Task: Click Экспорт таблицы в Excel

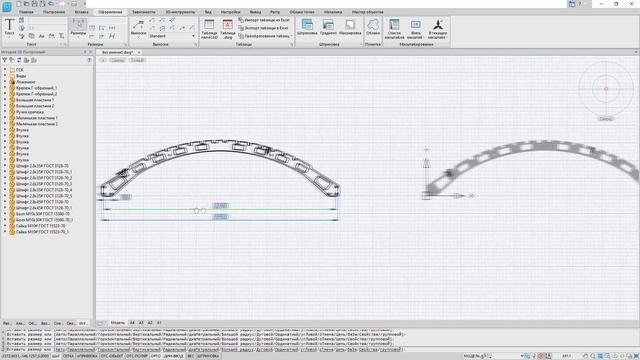Action: coord(263,28)
